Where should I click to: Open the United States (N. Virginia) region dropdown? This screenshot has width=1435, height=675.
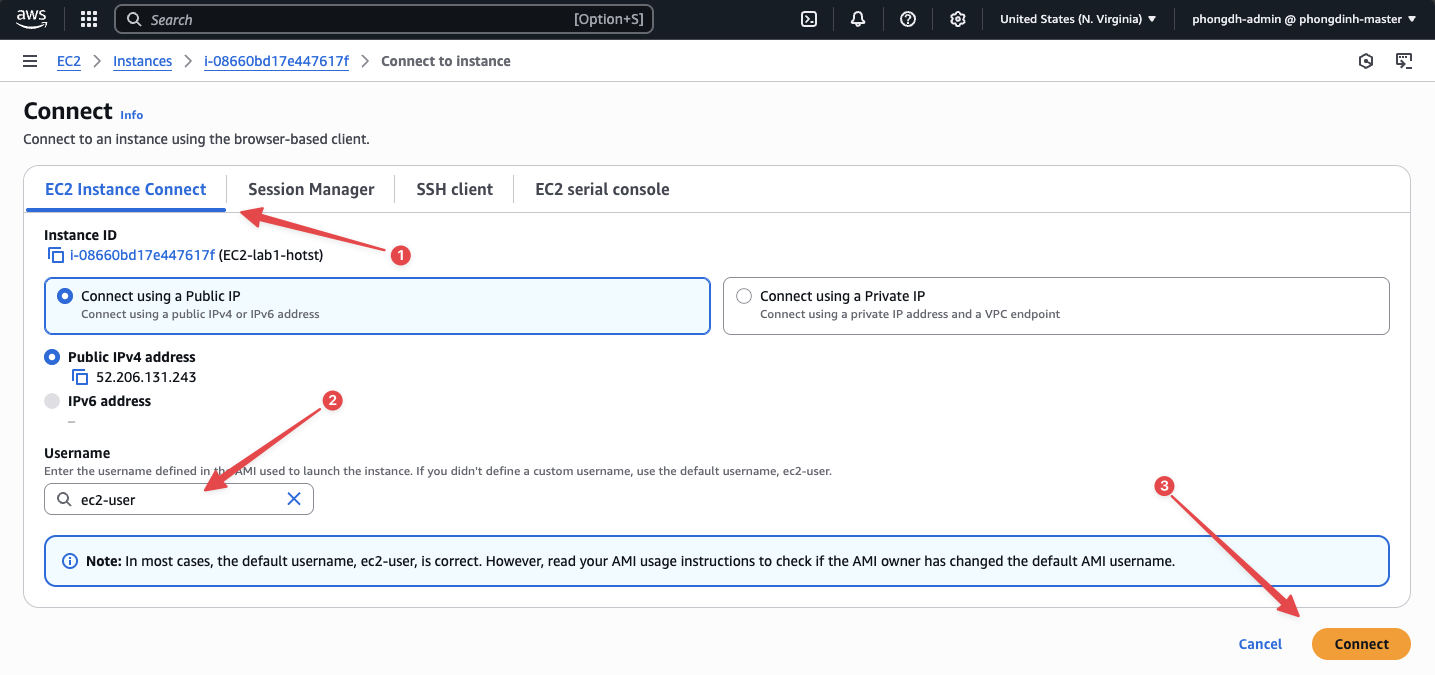pos(1078,19)
